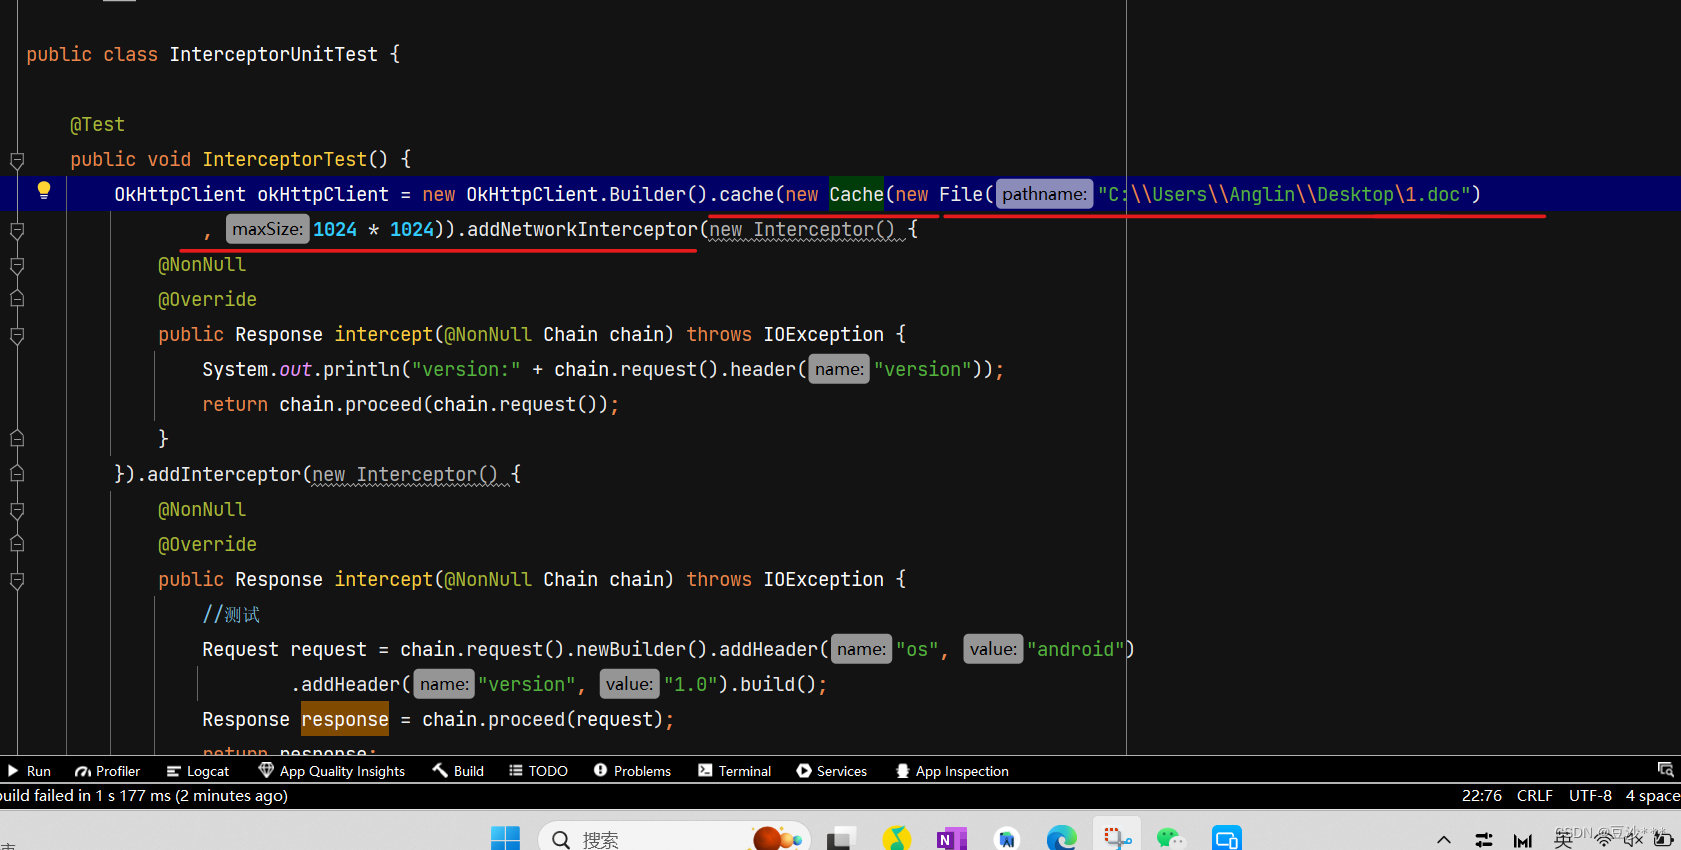Image resolution: width=1681 pixels, height=850 pixels.
Task: Click the second 'new Interceptor()' after addInterceptor
Action: (405, 475)
